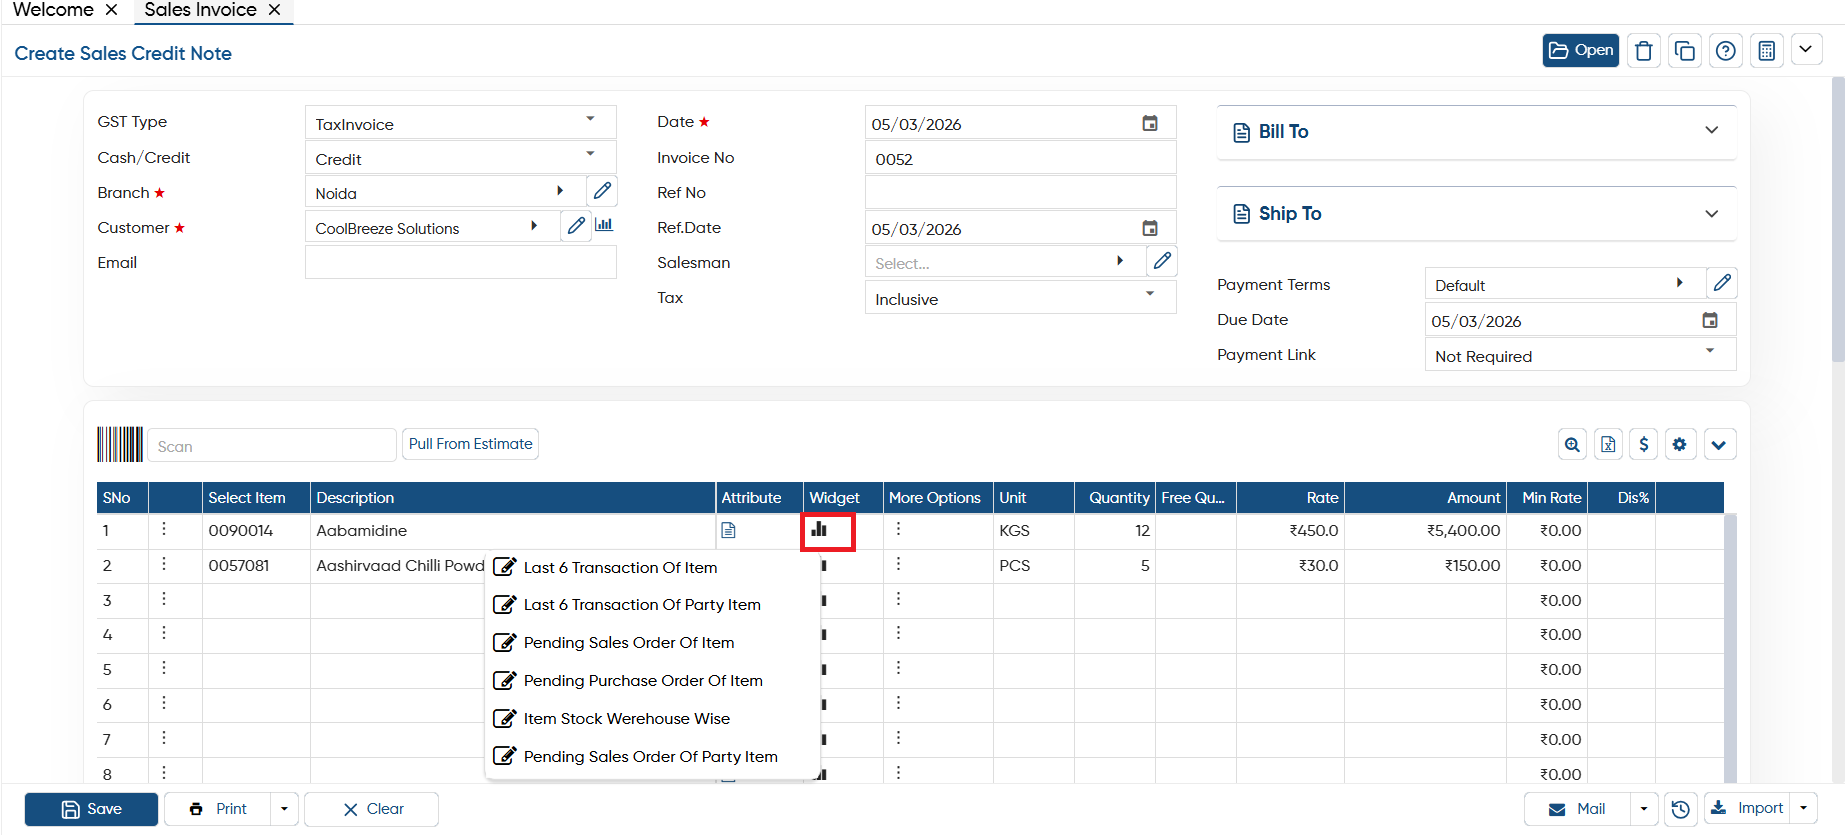The image size is (1845, 835).
Task: Click the Pull From Estimate button
Action: 470,444
